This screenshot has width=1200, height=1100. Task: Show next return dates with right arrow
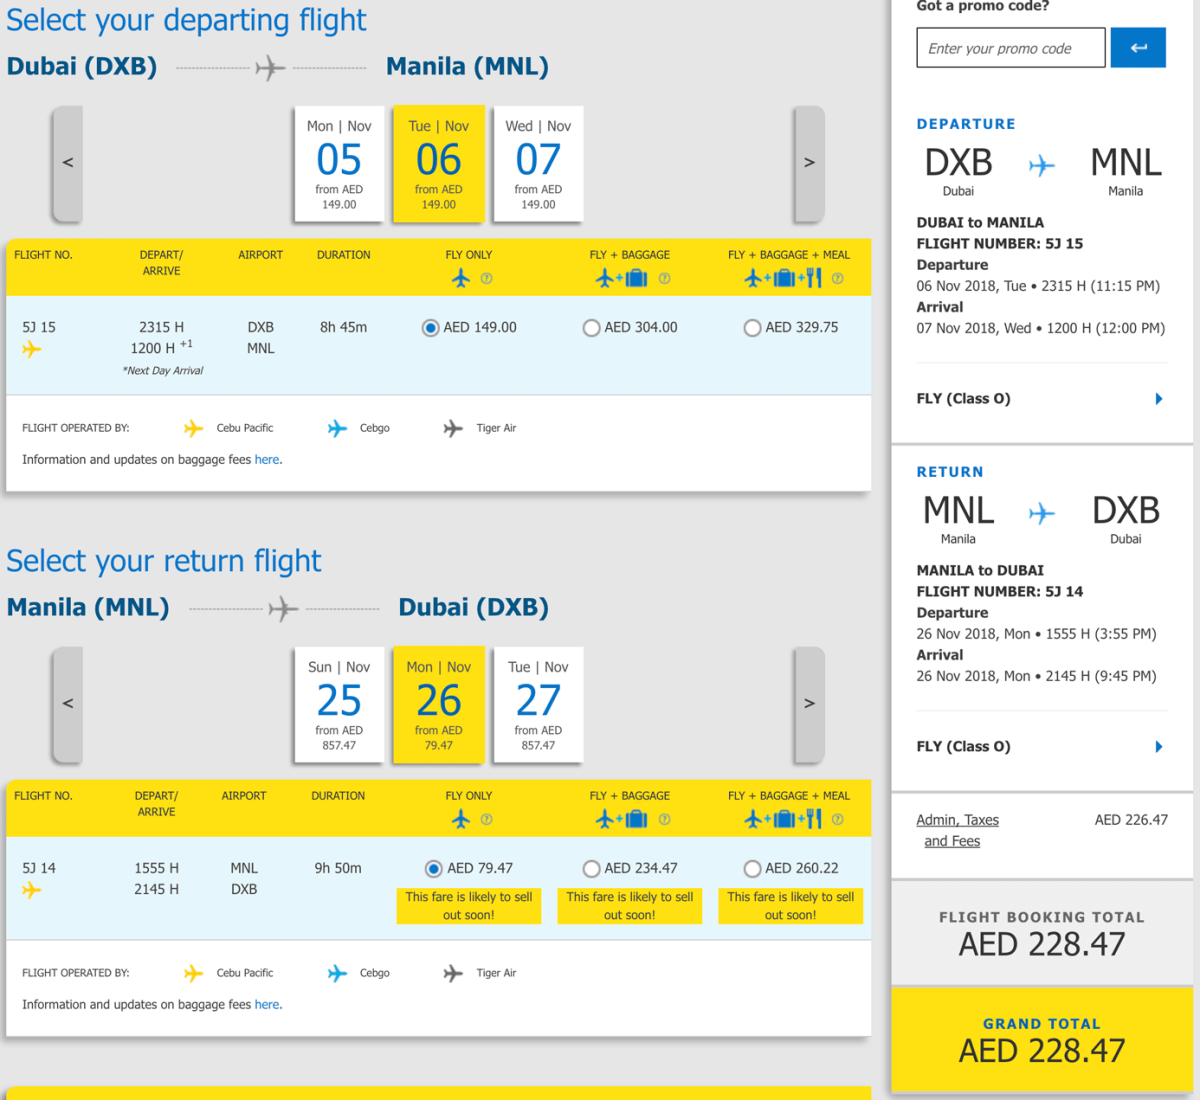[809, 704]
